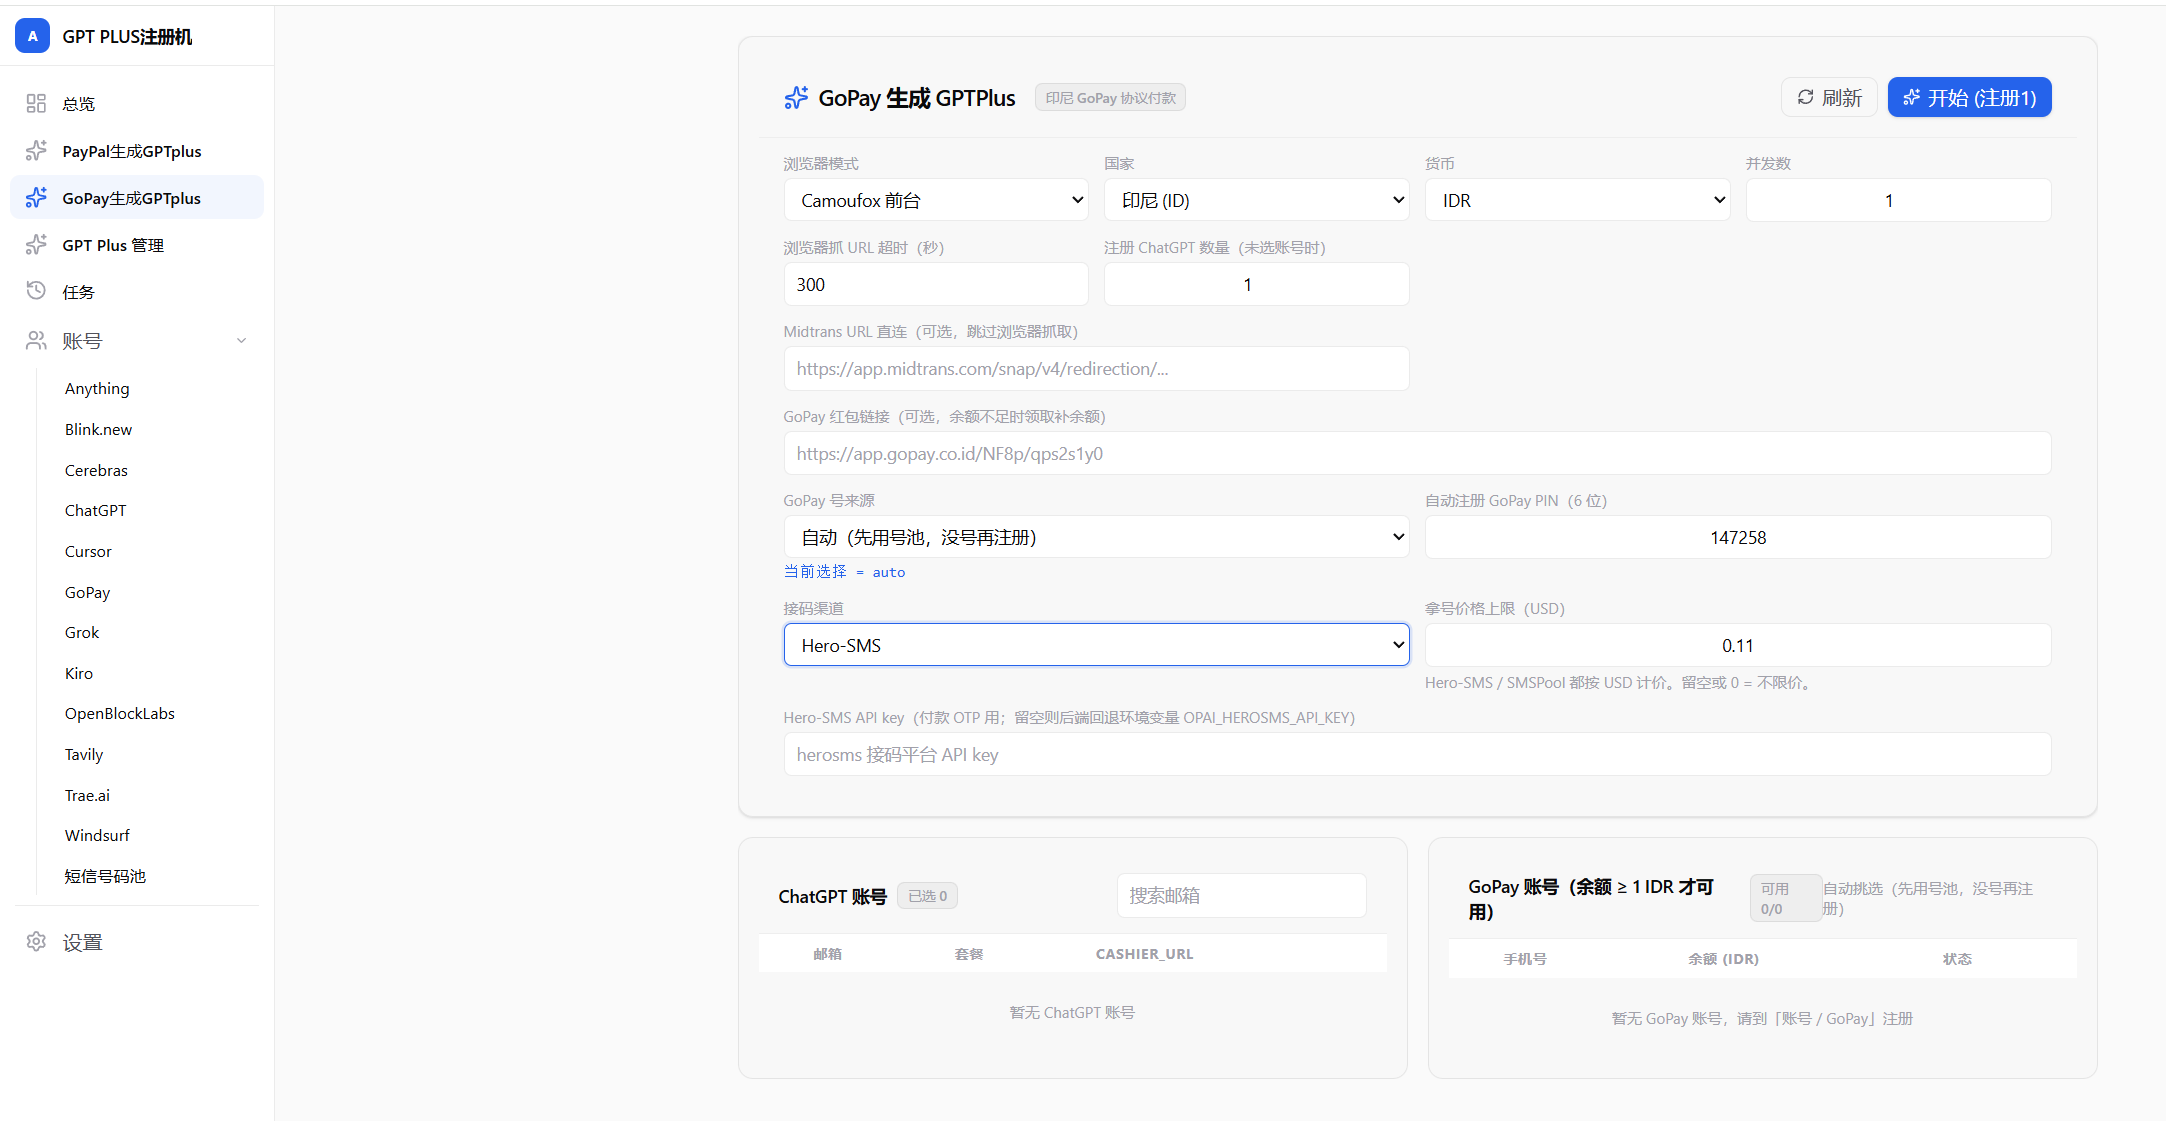Click the 开始 (注册1) button
Screen dimensions: 2166x1121
[1969, 98]
